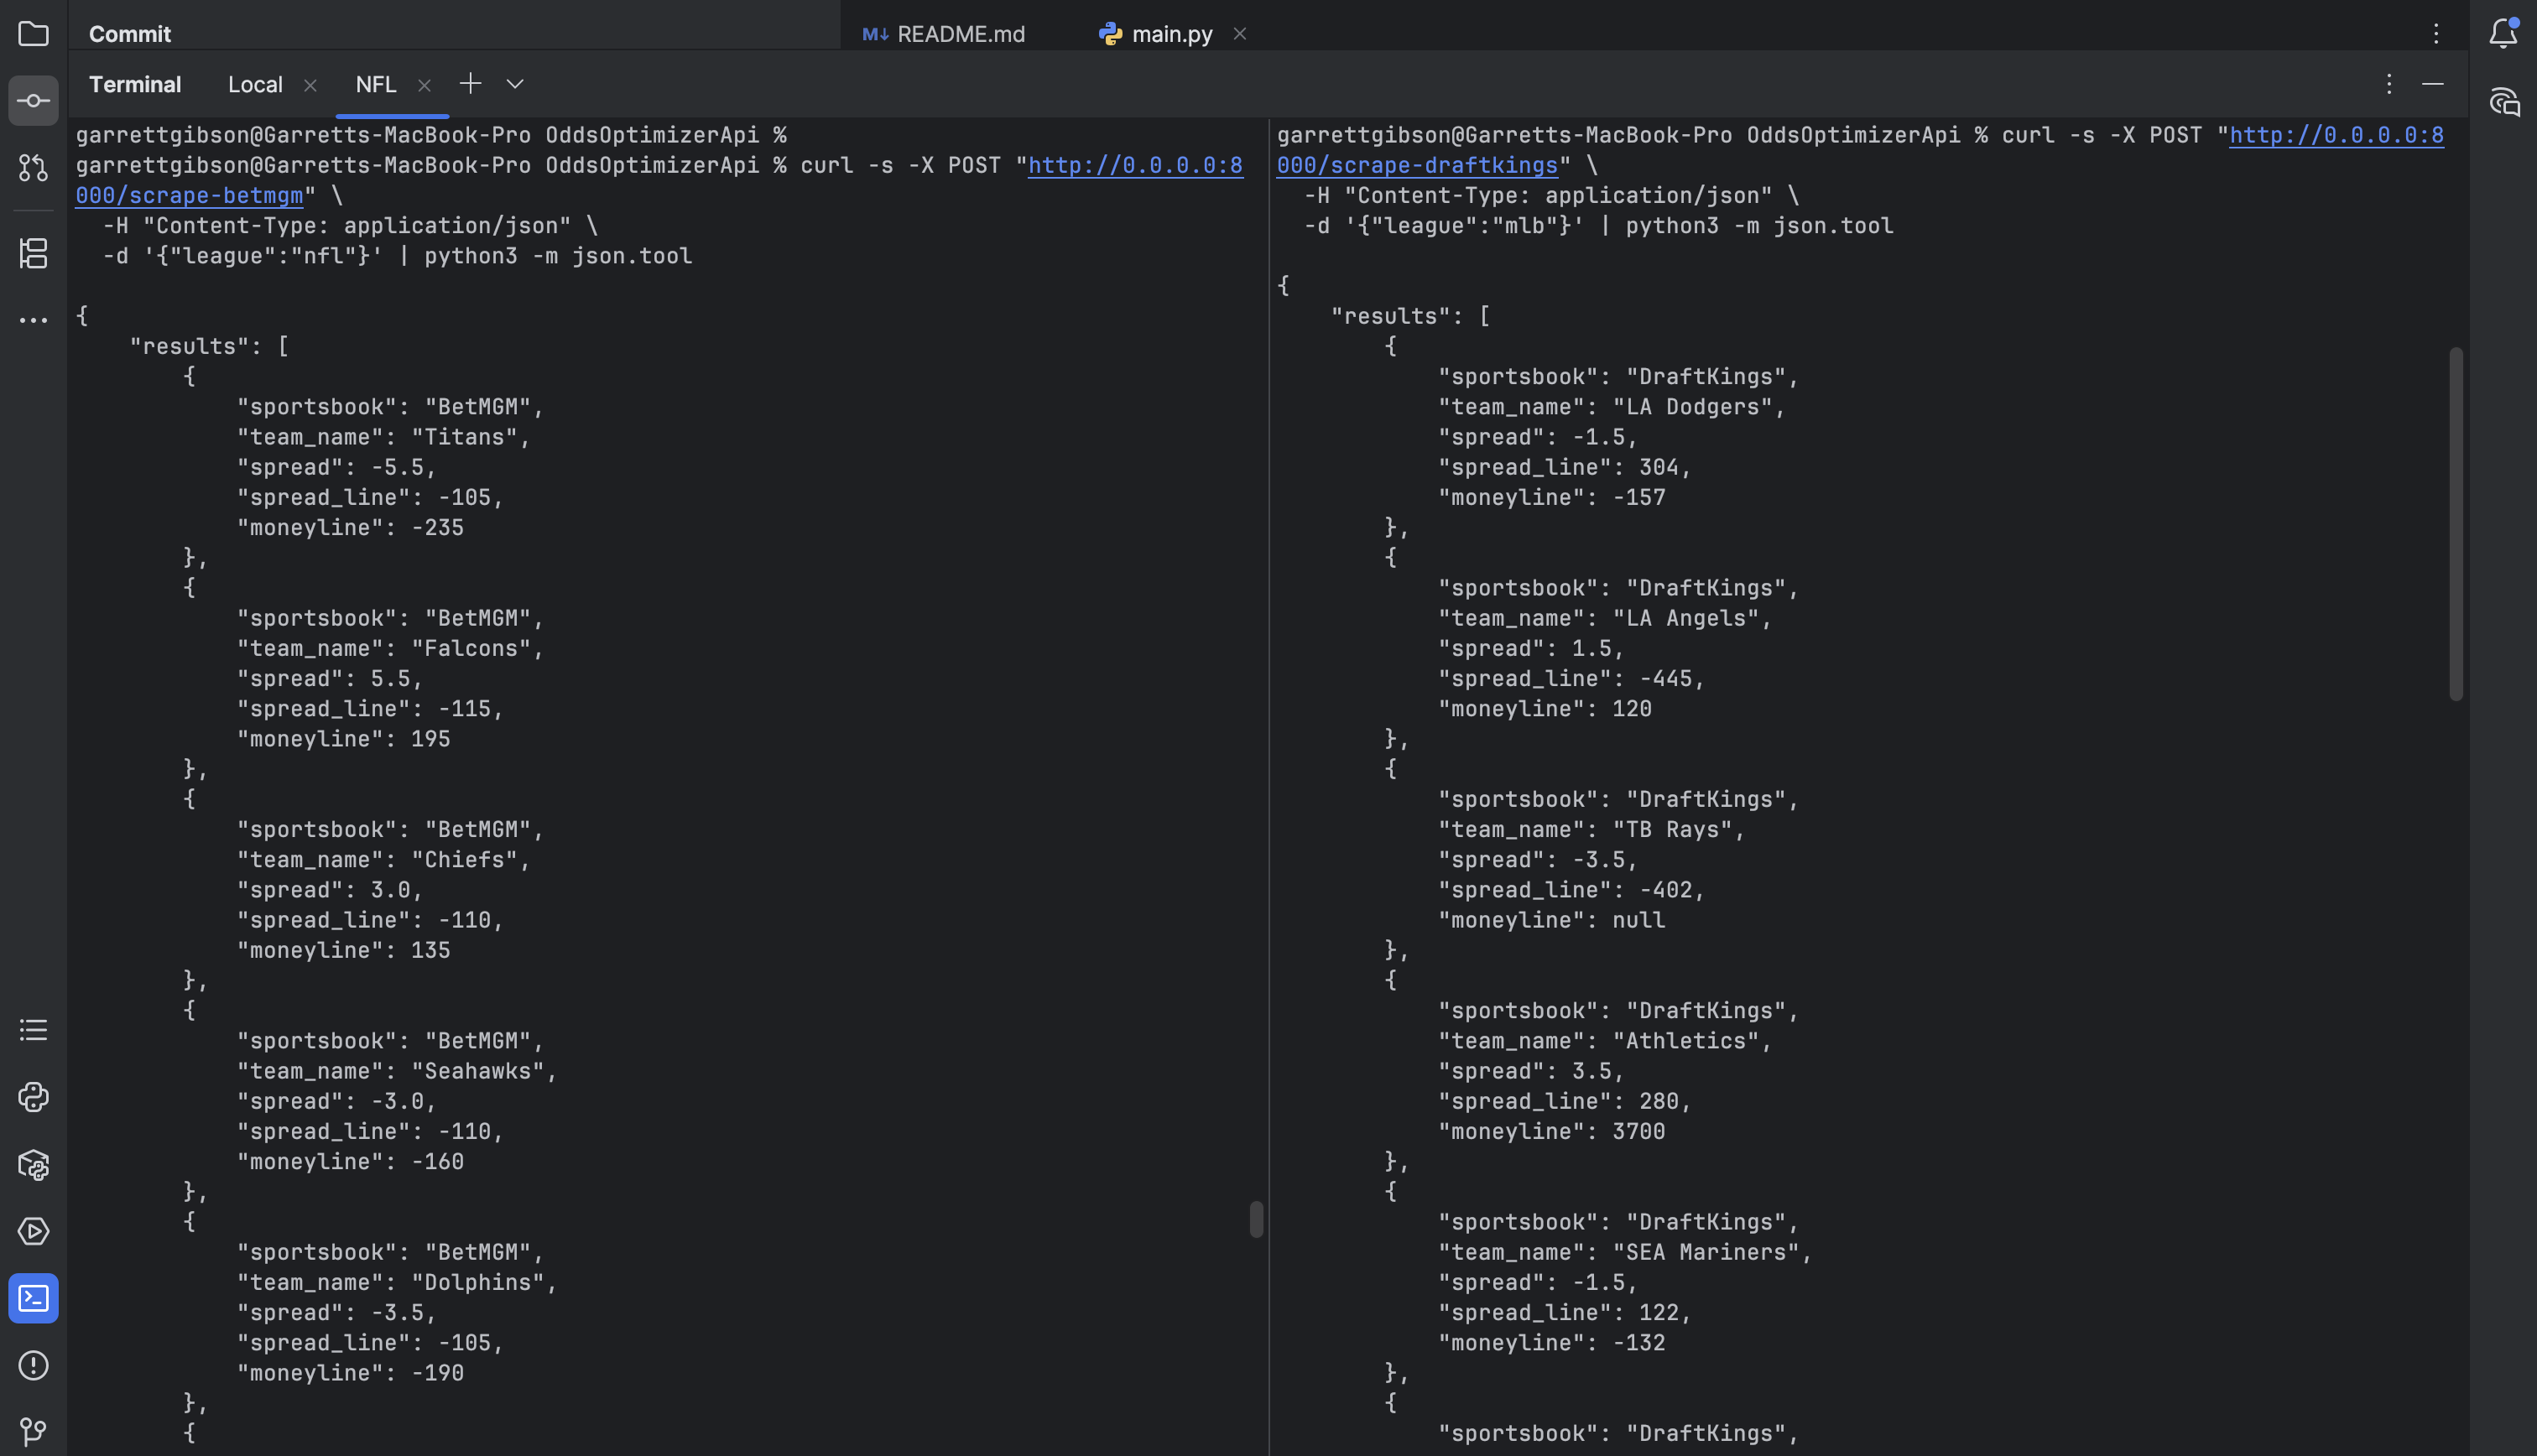Close the NFL terminal tab
This screenshot has height=1456, width=2537.
coord(424,85)
